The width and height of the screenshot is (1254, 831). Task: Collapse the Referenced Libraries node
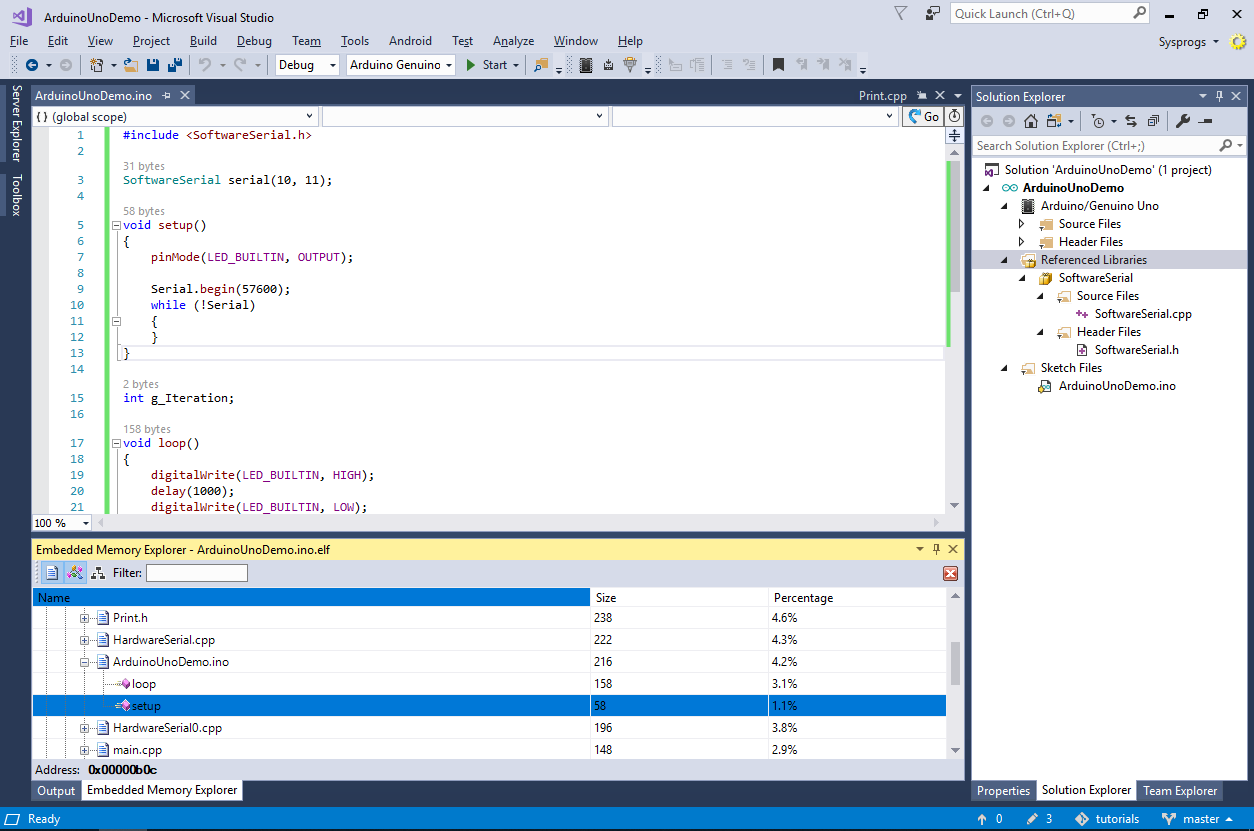point(1005,260)
